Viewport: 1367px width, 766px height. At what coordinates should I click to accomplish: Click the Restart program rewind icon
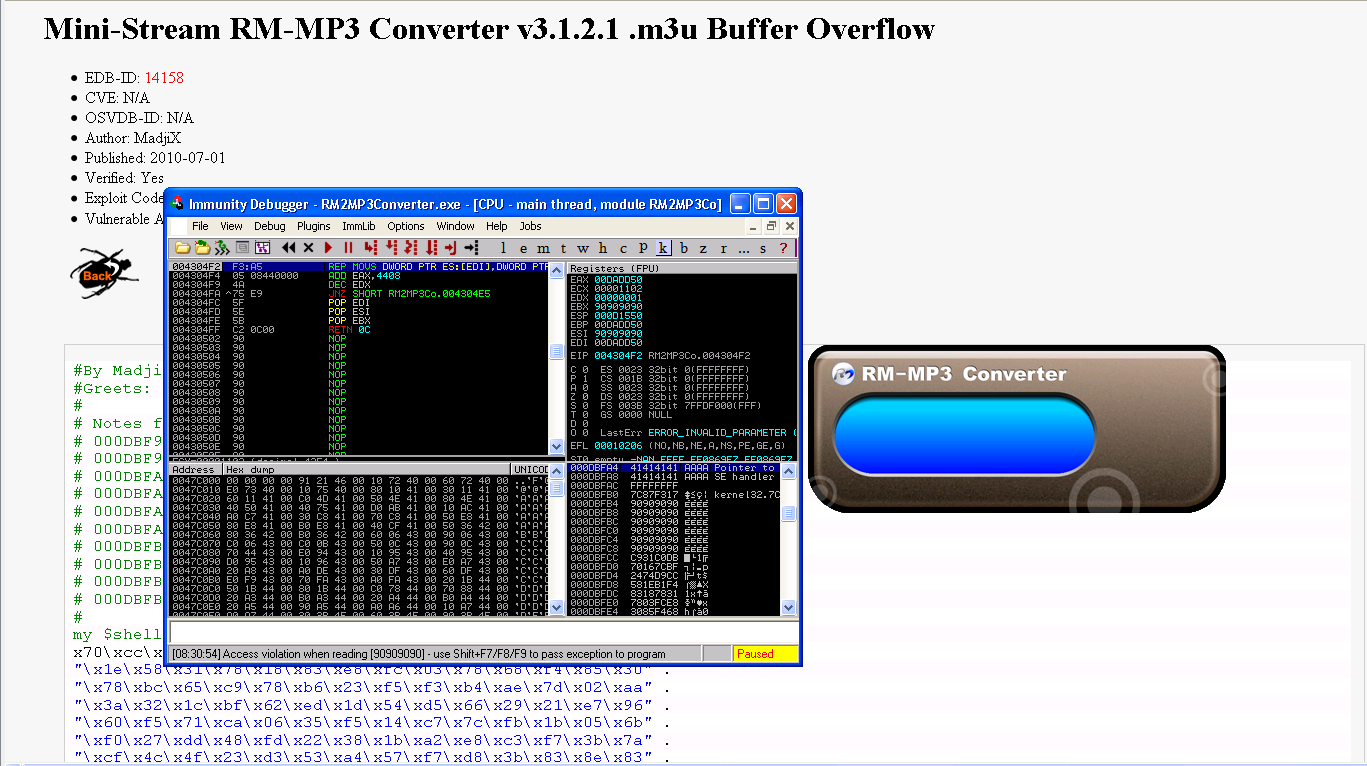click(x=288, y=247)
